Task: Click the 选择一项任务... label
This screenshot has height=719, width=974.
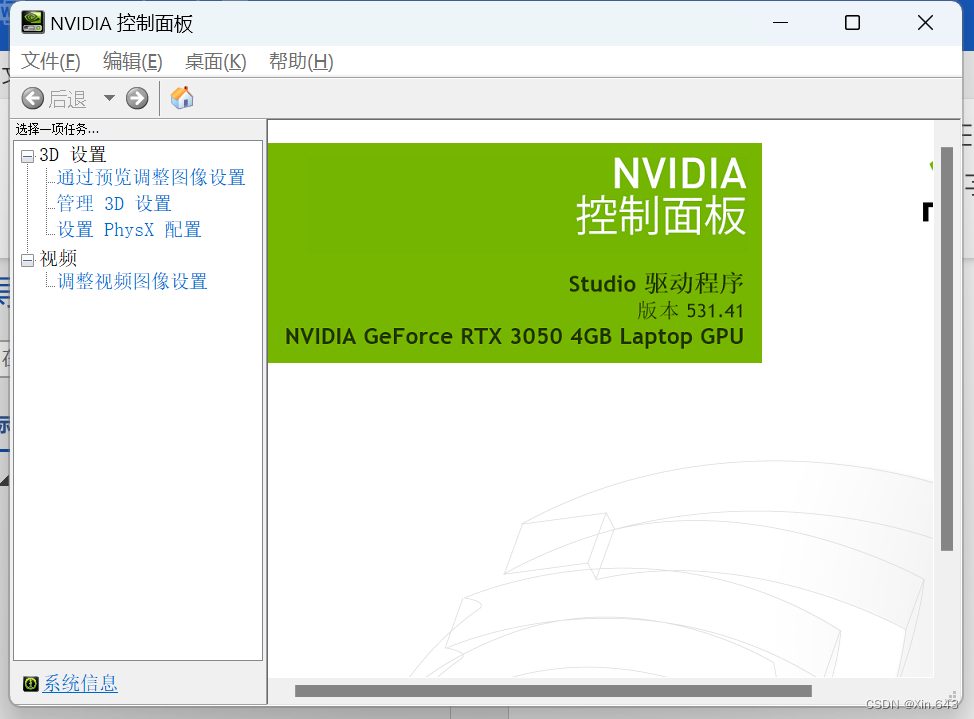Action: [x=57, y=129]
